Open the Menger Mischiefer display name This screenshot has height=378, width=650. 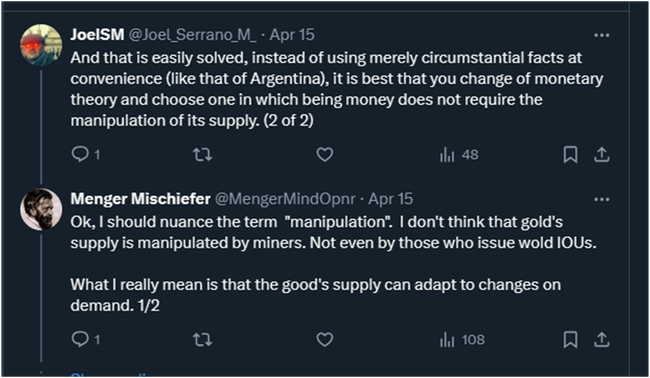point(141,199)
